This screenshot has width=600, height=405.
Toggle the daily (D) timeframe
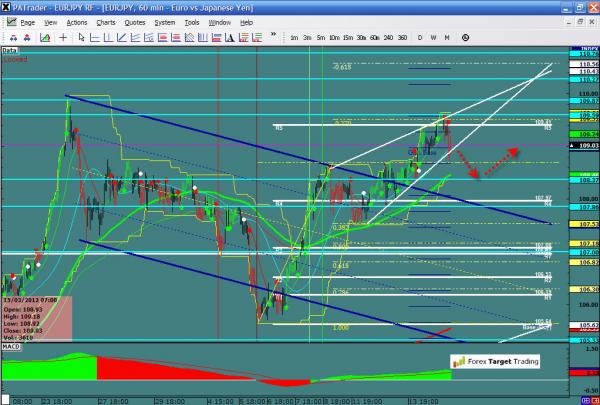click(420, 37)
